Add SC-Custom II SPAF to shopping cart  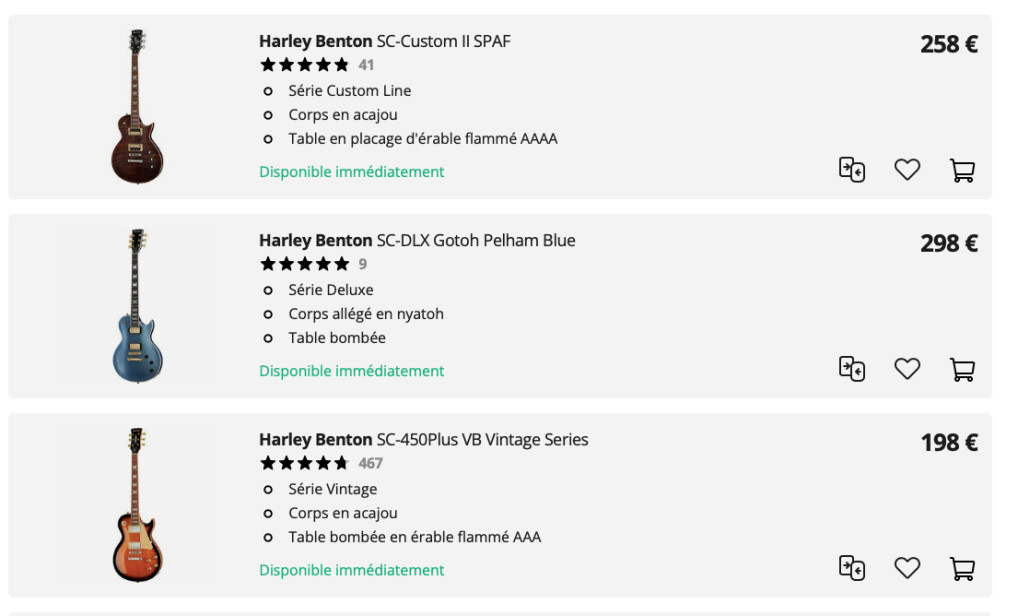[962, 170]
